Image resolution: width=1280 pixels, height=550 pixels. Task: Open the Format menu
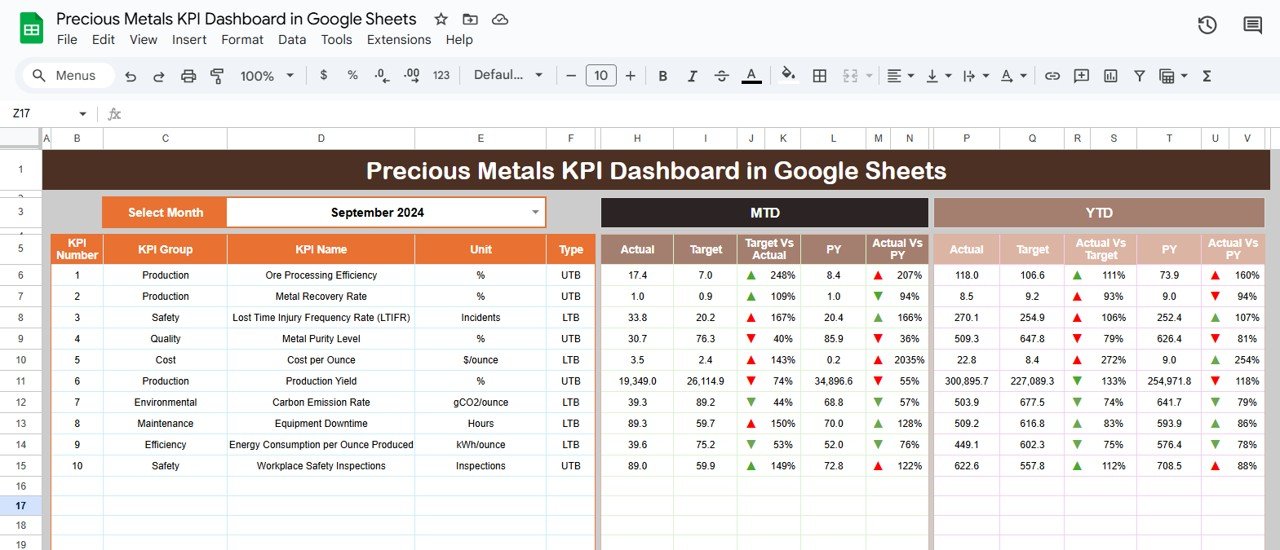coord(242,40)
